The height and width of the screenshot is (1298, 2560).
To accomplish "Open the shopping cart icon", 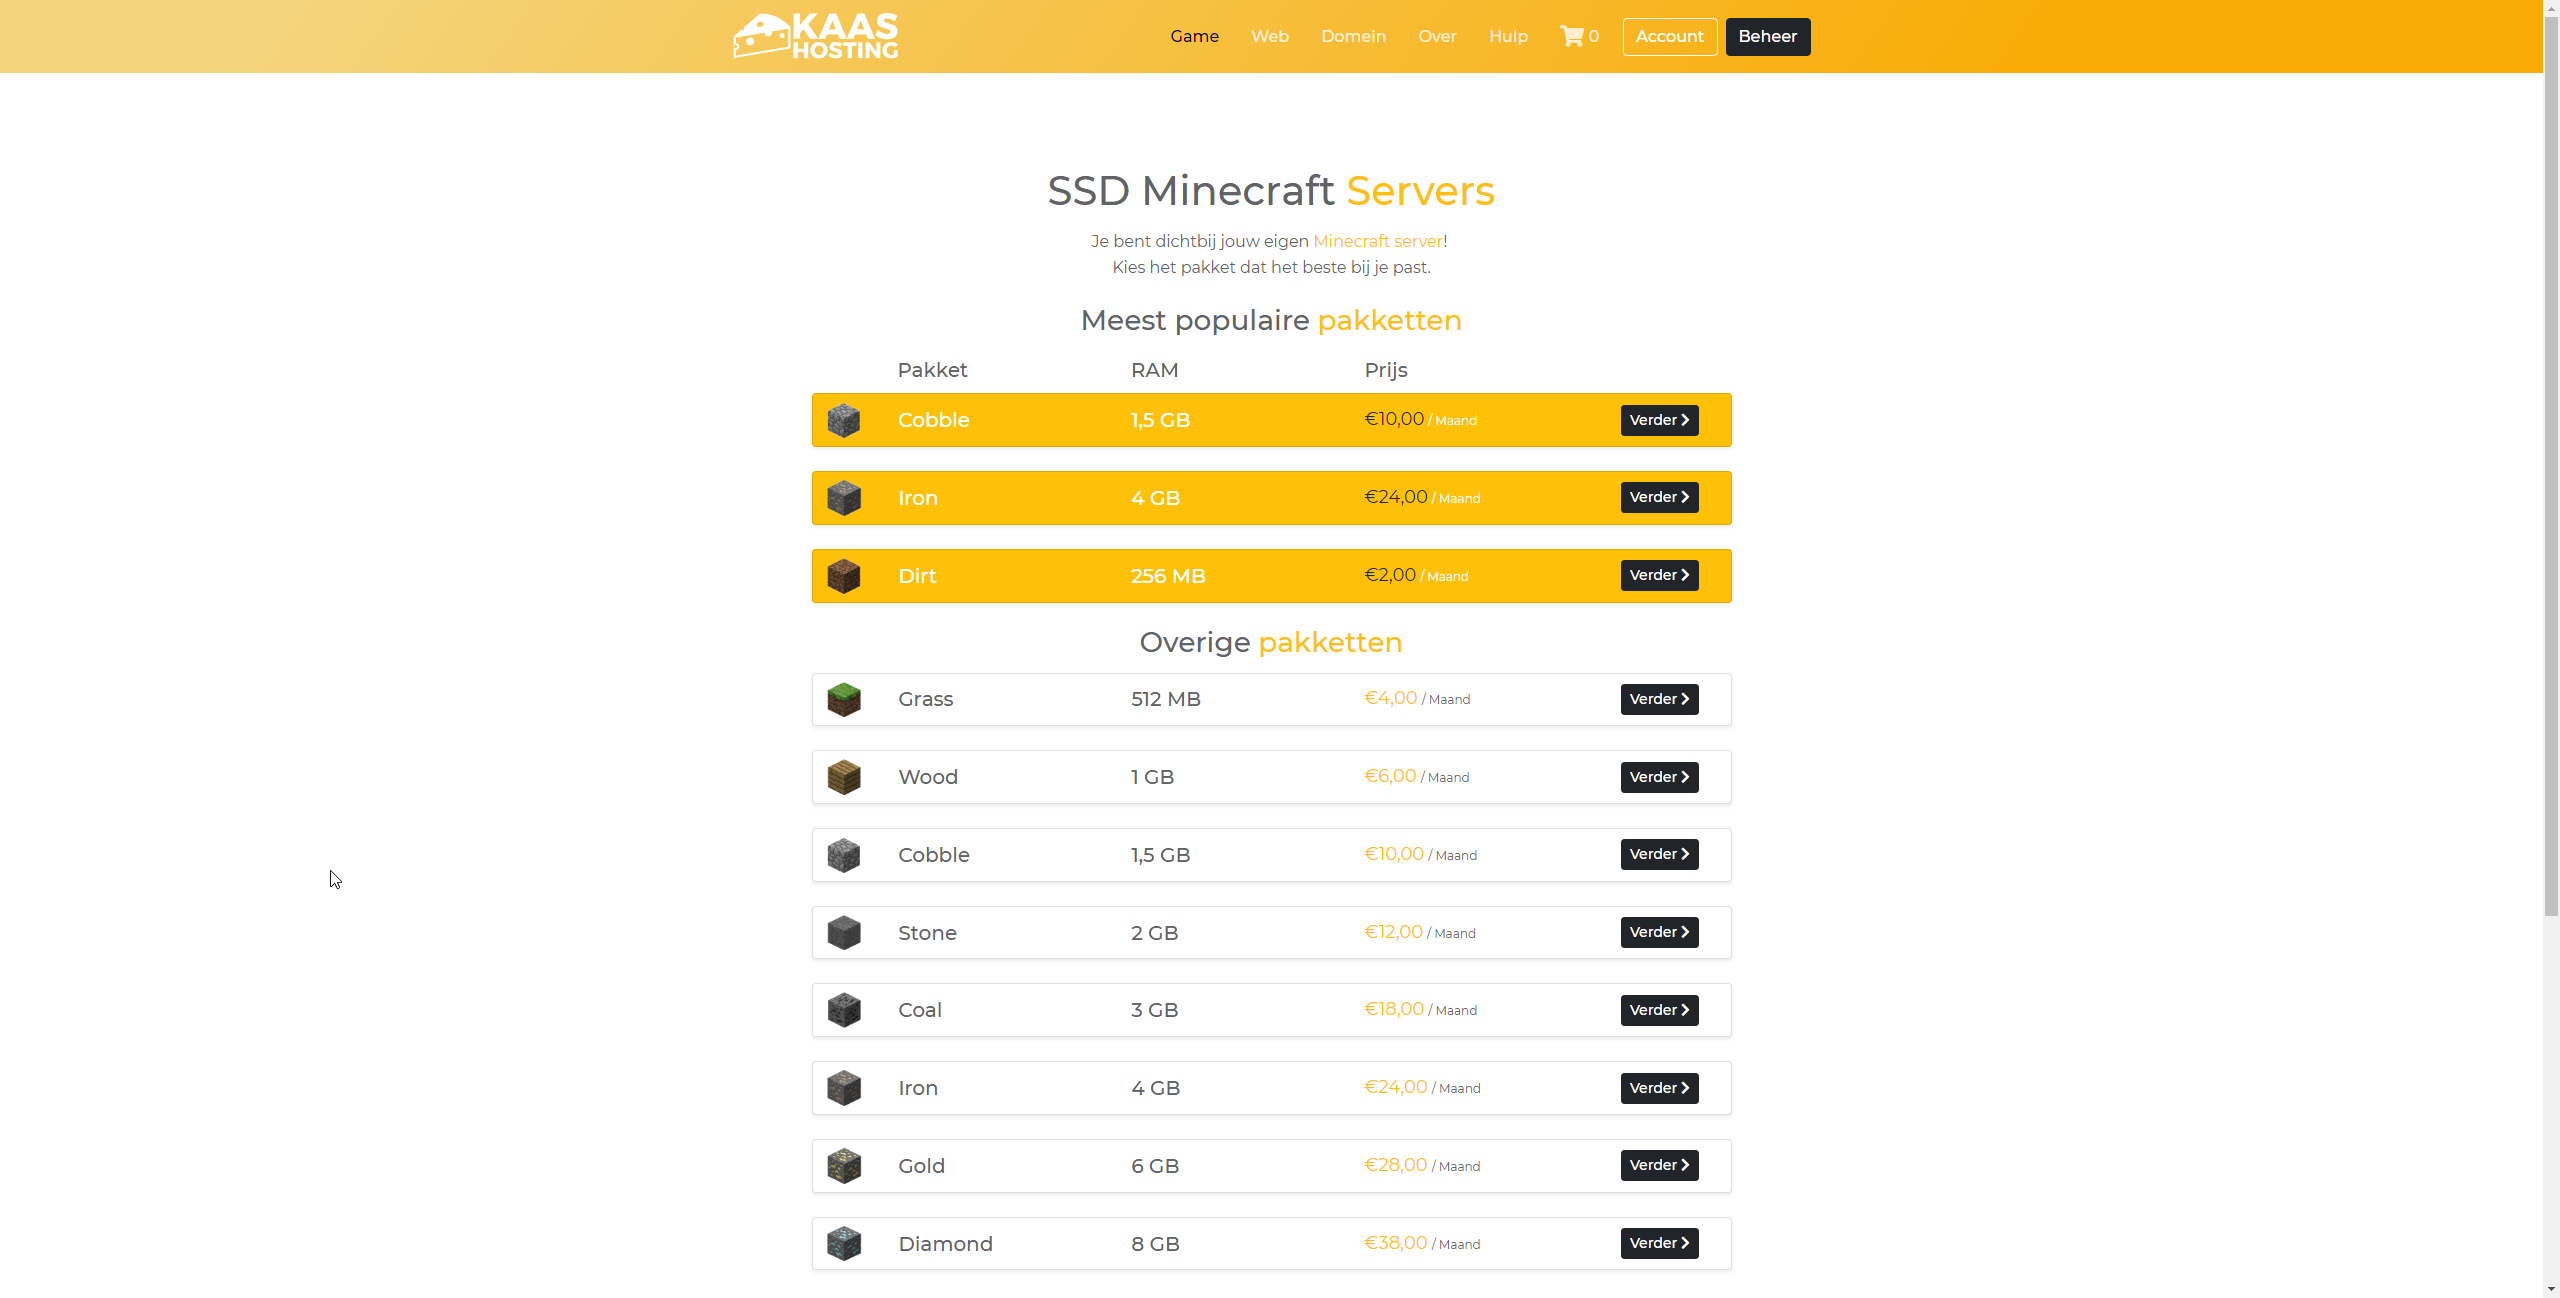I will [x=1572, y=36].
